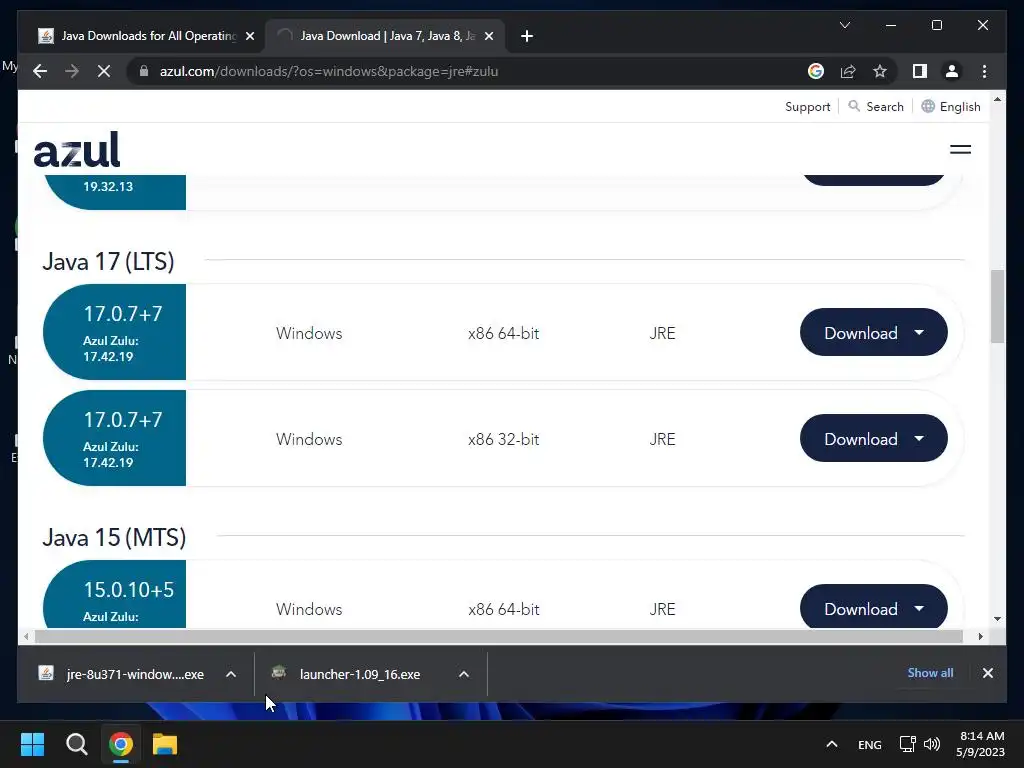Show all downloads
The height and width of the screenshot is (768, 1024).
[x=930, y=673]
